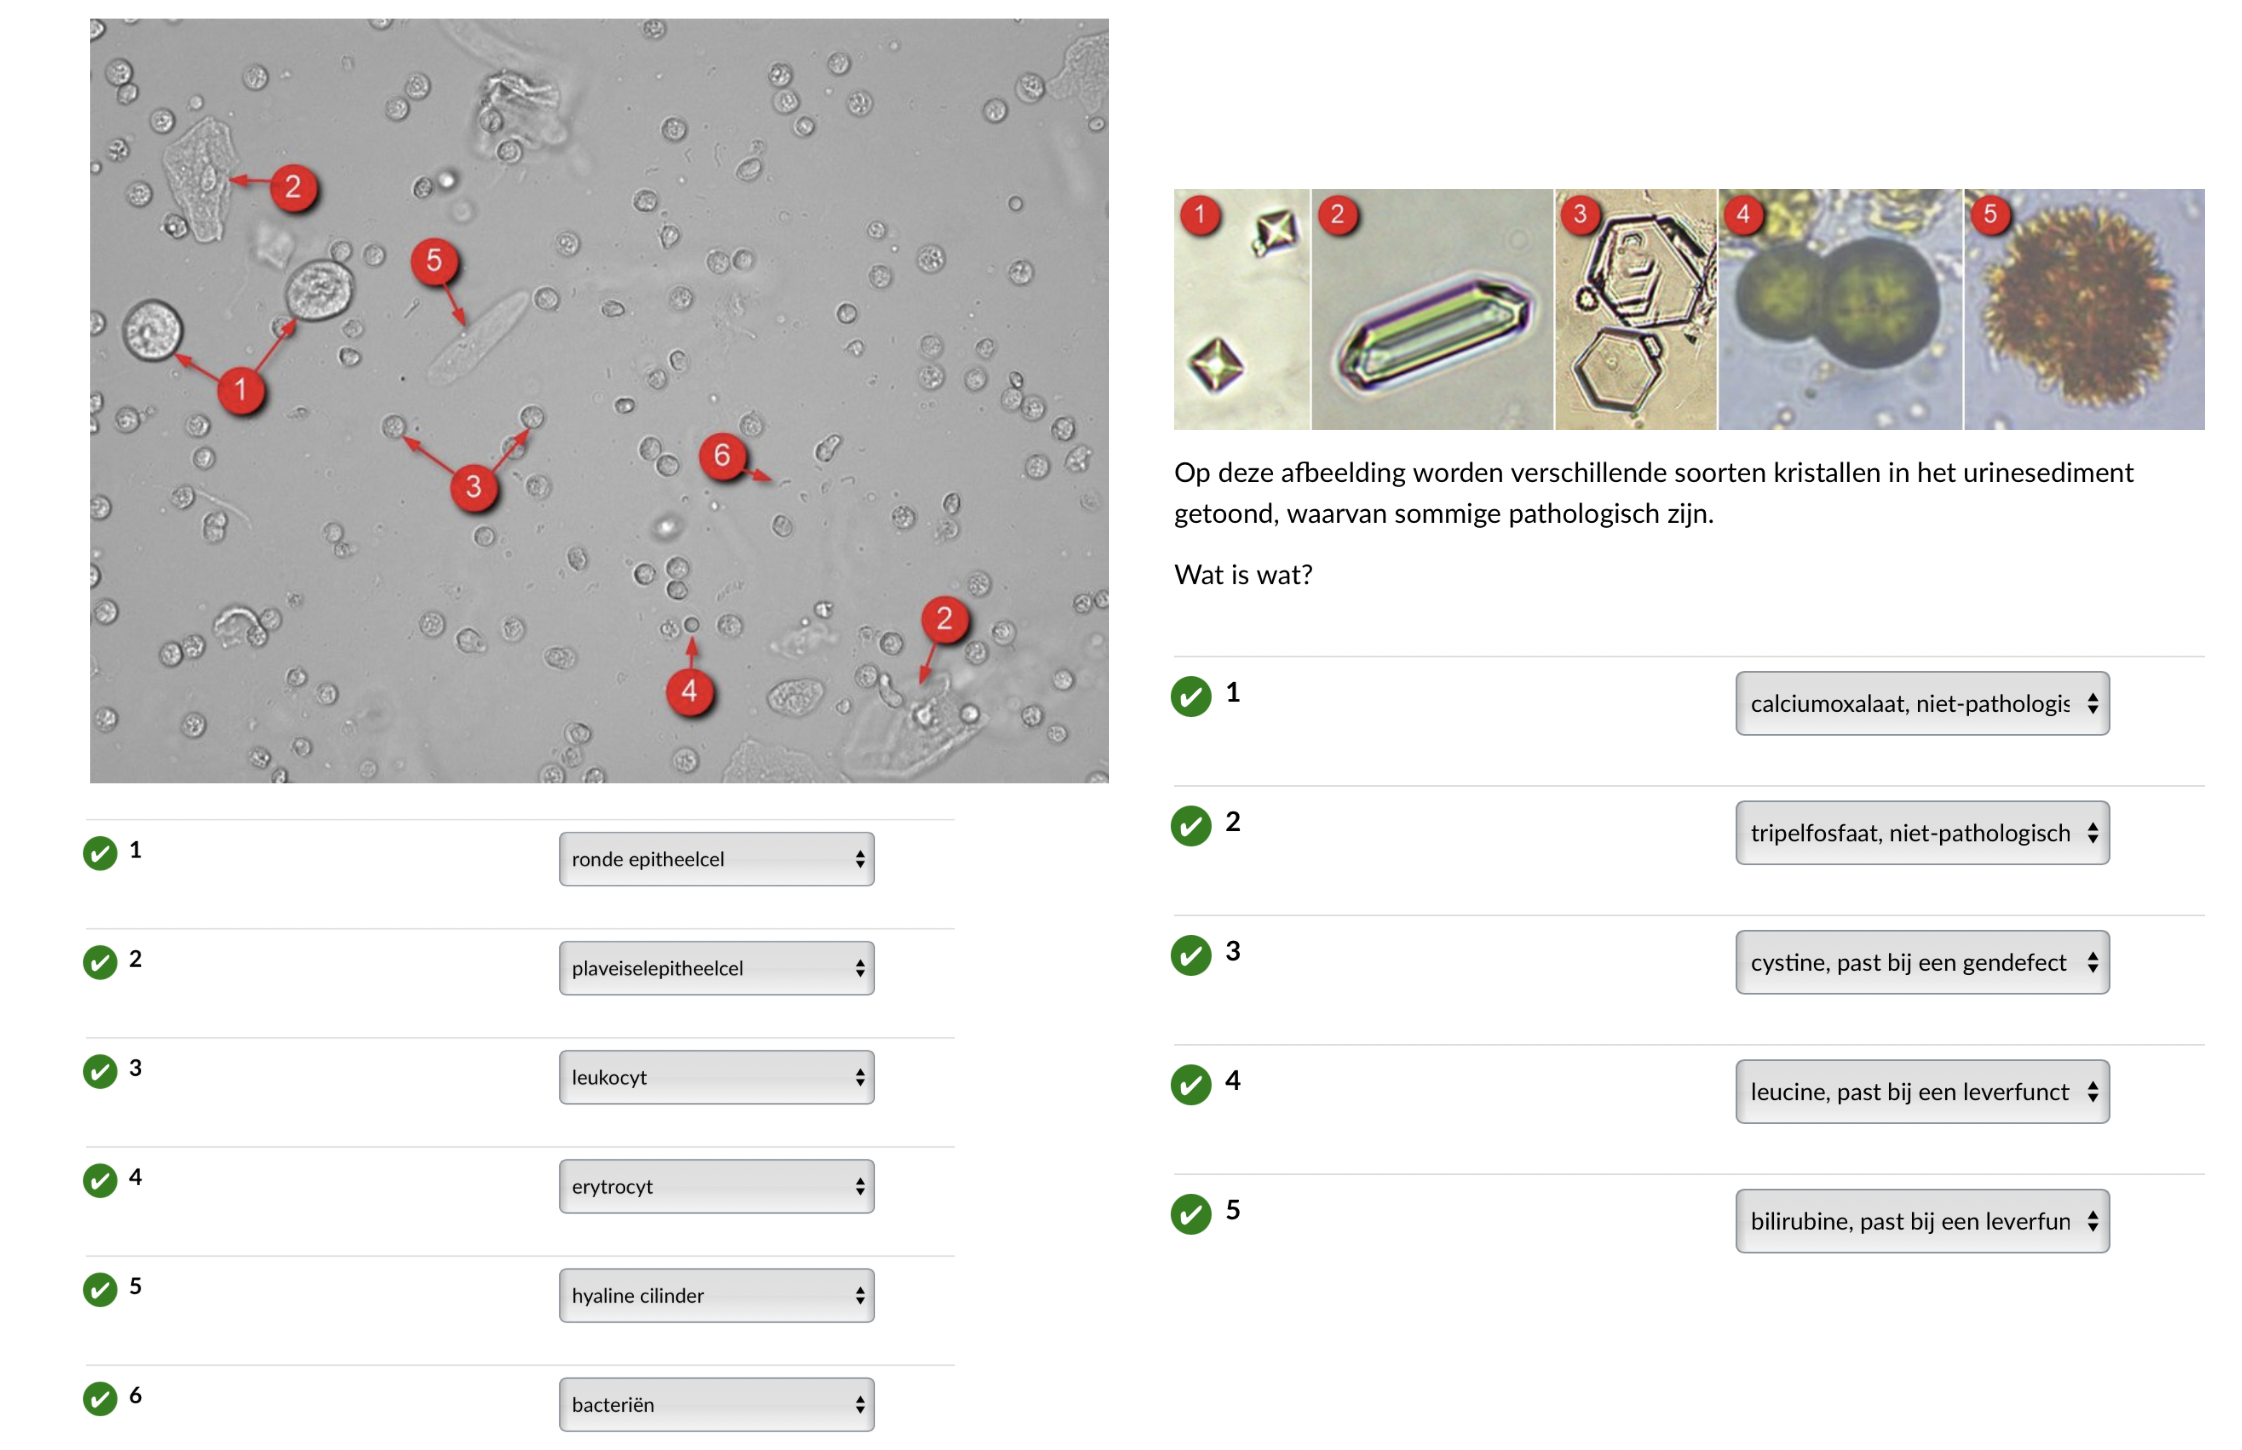2242x1450 pixels.
Task: Open the 'hyaline cilinder' dropdown
Action: [x=716, y=1295]
